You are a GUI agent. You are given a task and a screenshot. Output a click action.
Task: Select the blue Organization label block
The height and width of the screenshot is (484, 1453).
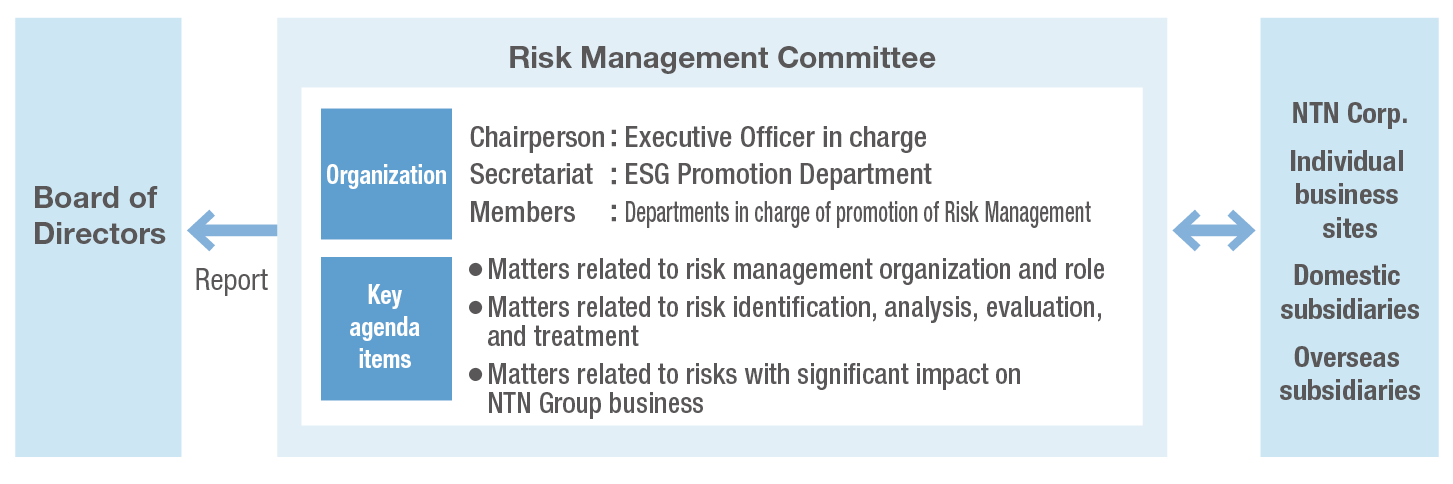point(386,174)
